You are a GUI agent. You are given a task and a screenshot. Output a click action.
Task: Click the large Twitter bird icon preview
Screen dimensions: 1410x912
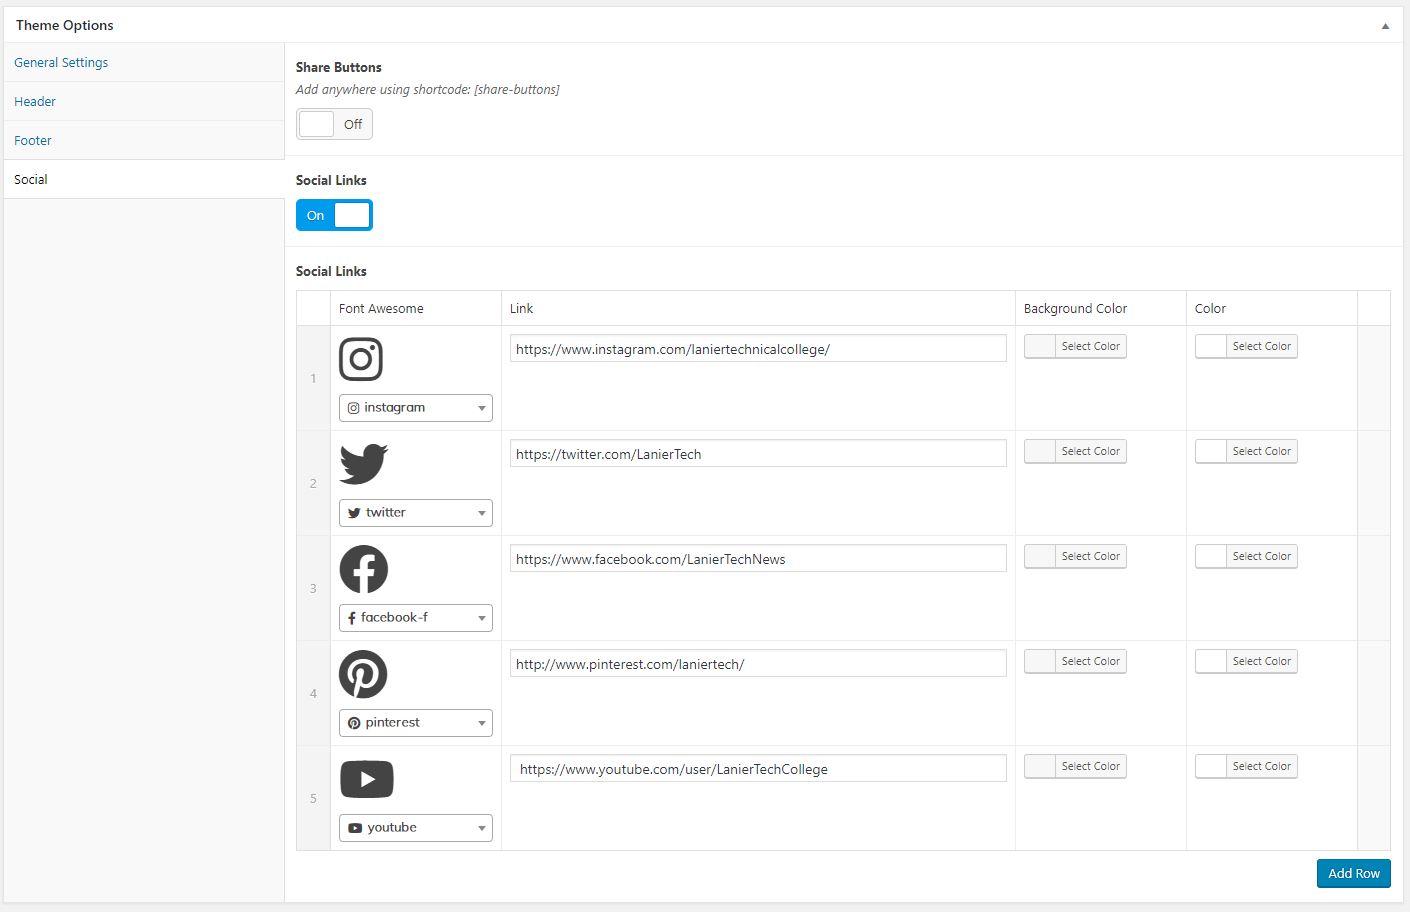363,464
